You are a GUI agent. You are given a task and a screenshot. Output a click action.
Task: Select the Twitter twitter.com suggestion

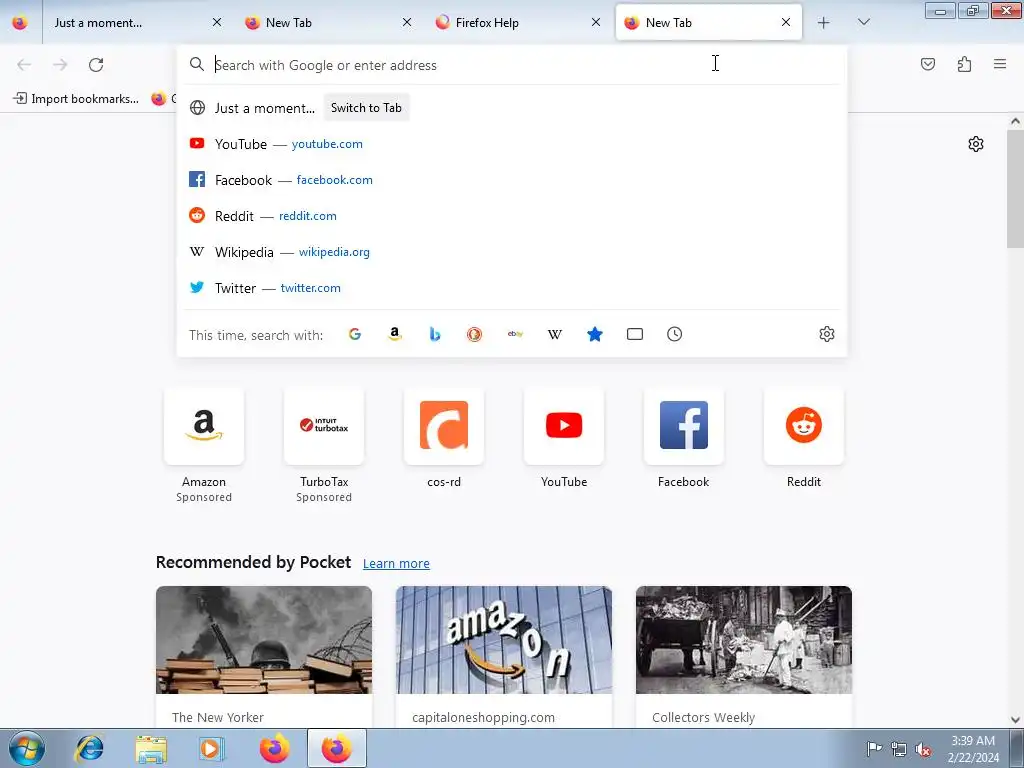click(x=512, y=287)
